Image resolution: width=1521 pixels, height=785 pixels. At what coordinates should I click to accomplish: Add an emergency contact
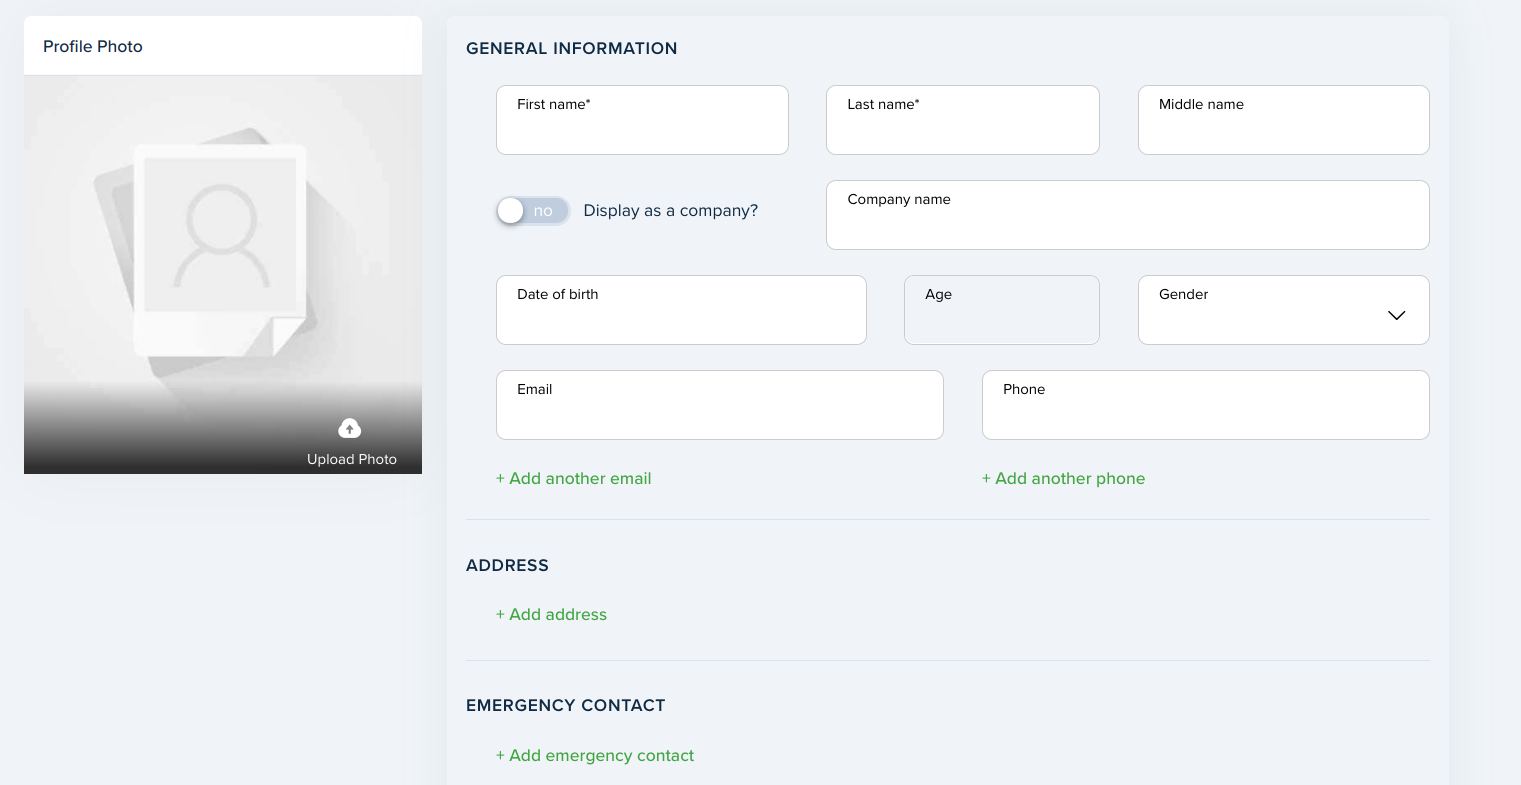(595, 755)
